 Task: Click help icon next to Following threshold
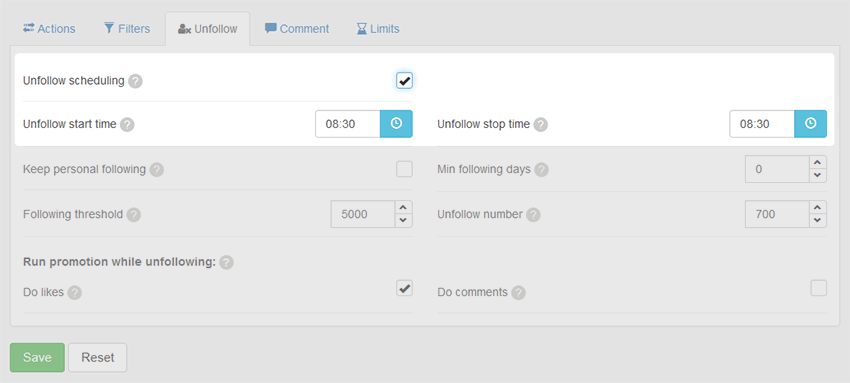tap(134, 215)
